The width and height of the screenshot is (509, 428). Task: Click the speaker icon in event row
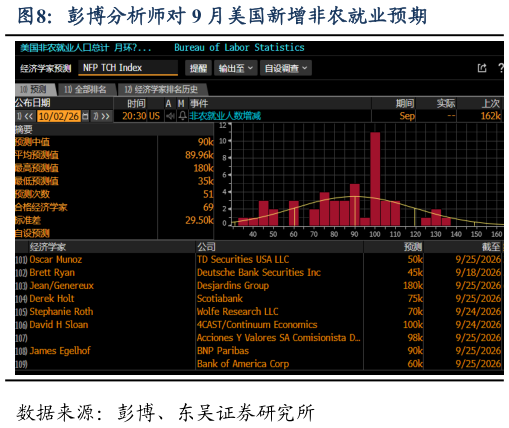click(171, 116)
